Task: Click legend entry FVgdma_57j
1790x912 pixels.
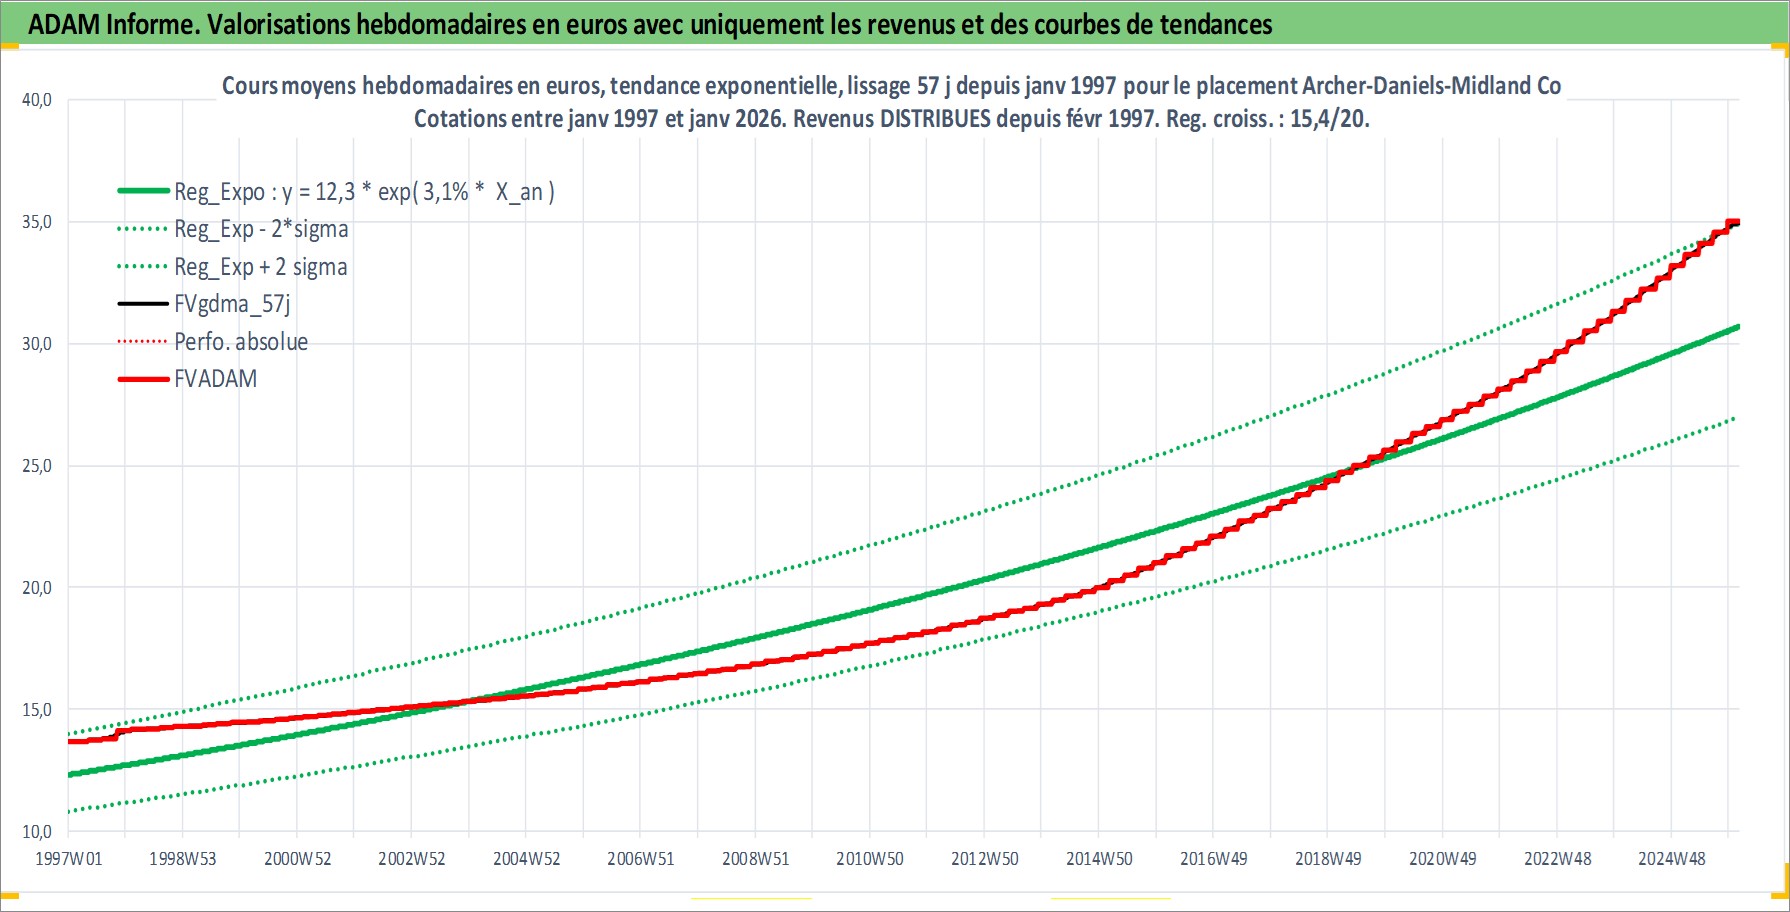Action: [x=232, y=304]
